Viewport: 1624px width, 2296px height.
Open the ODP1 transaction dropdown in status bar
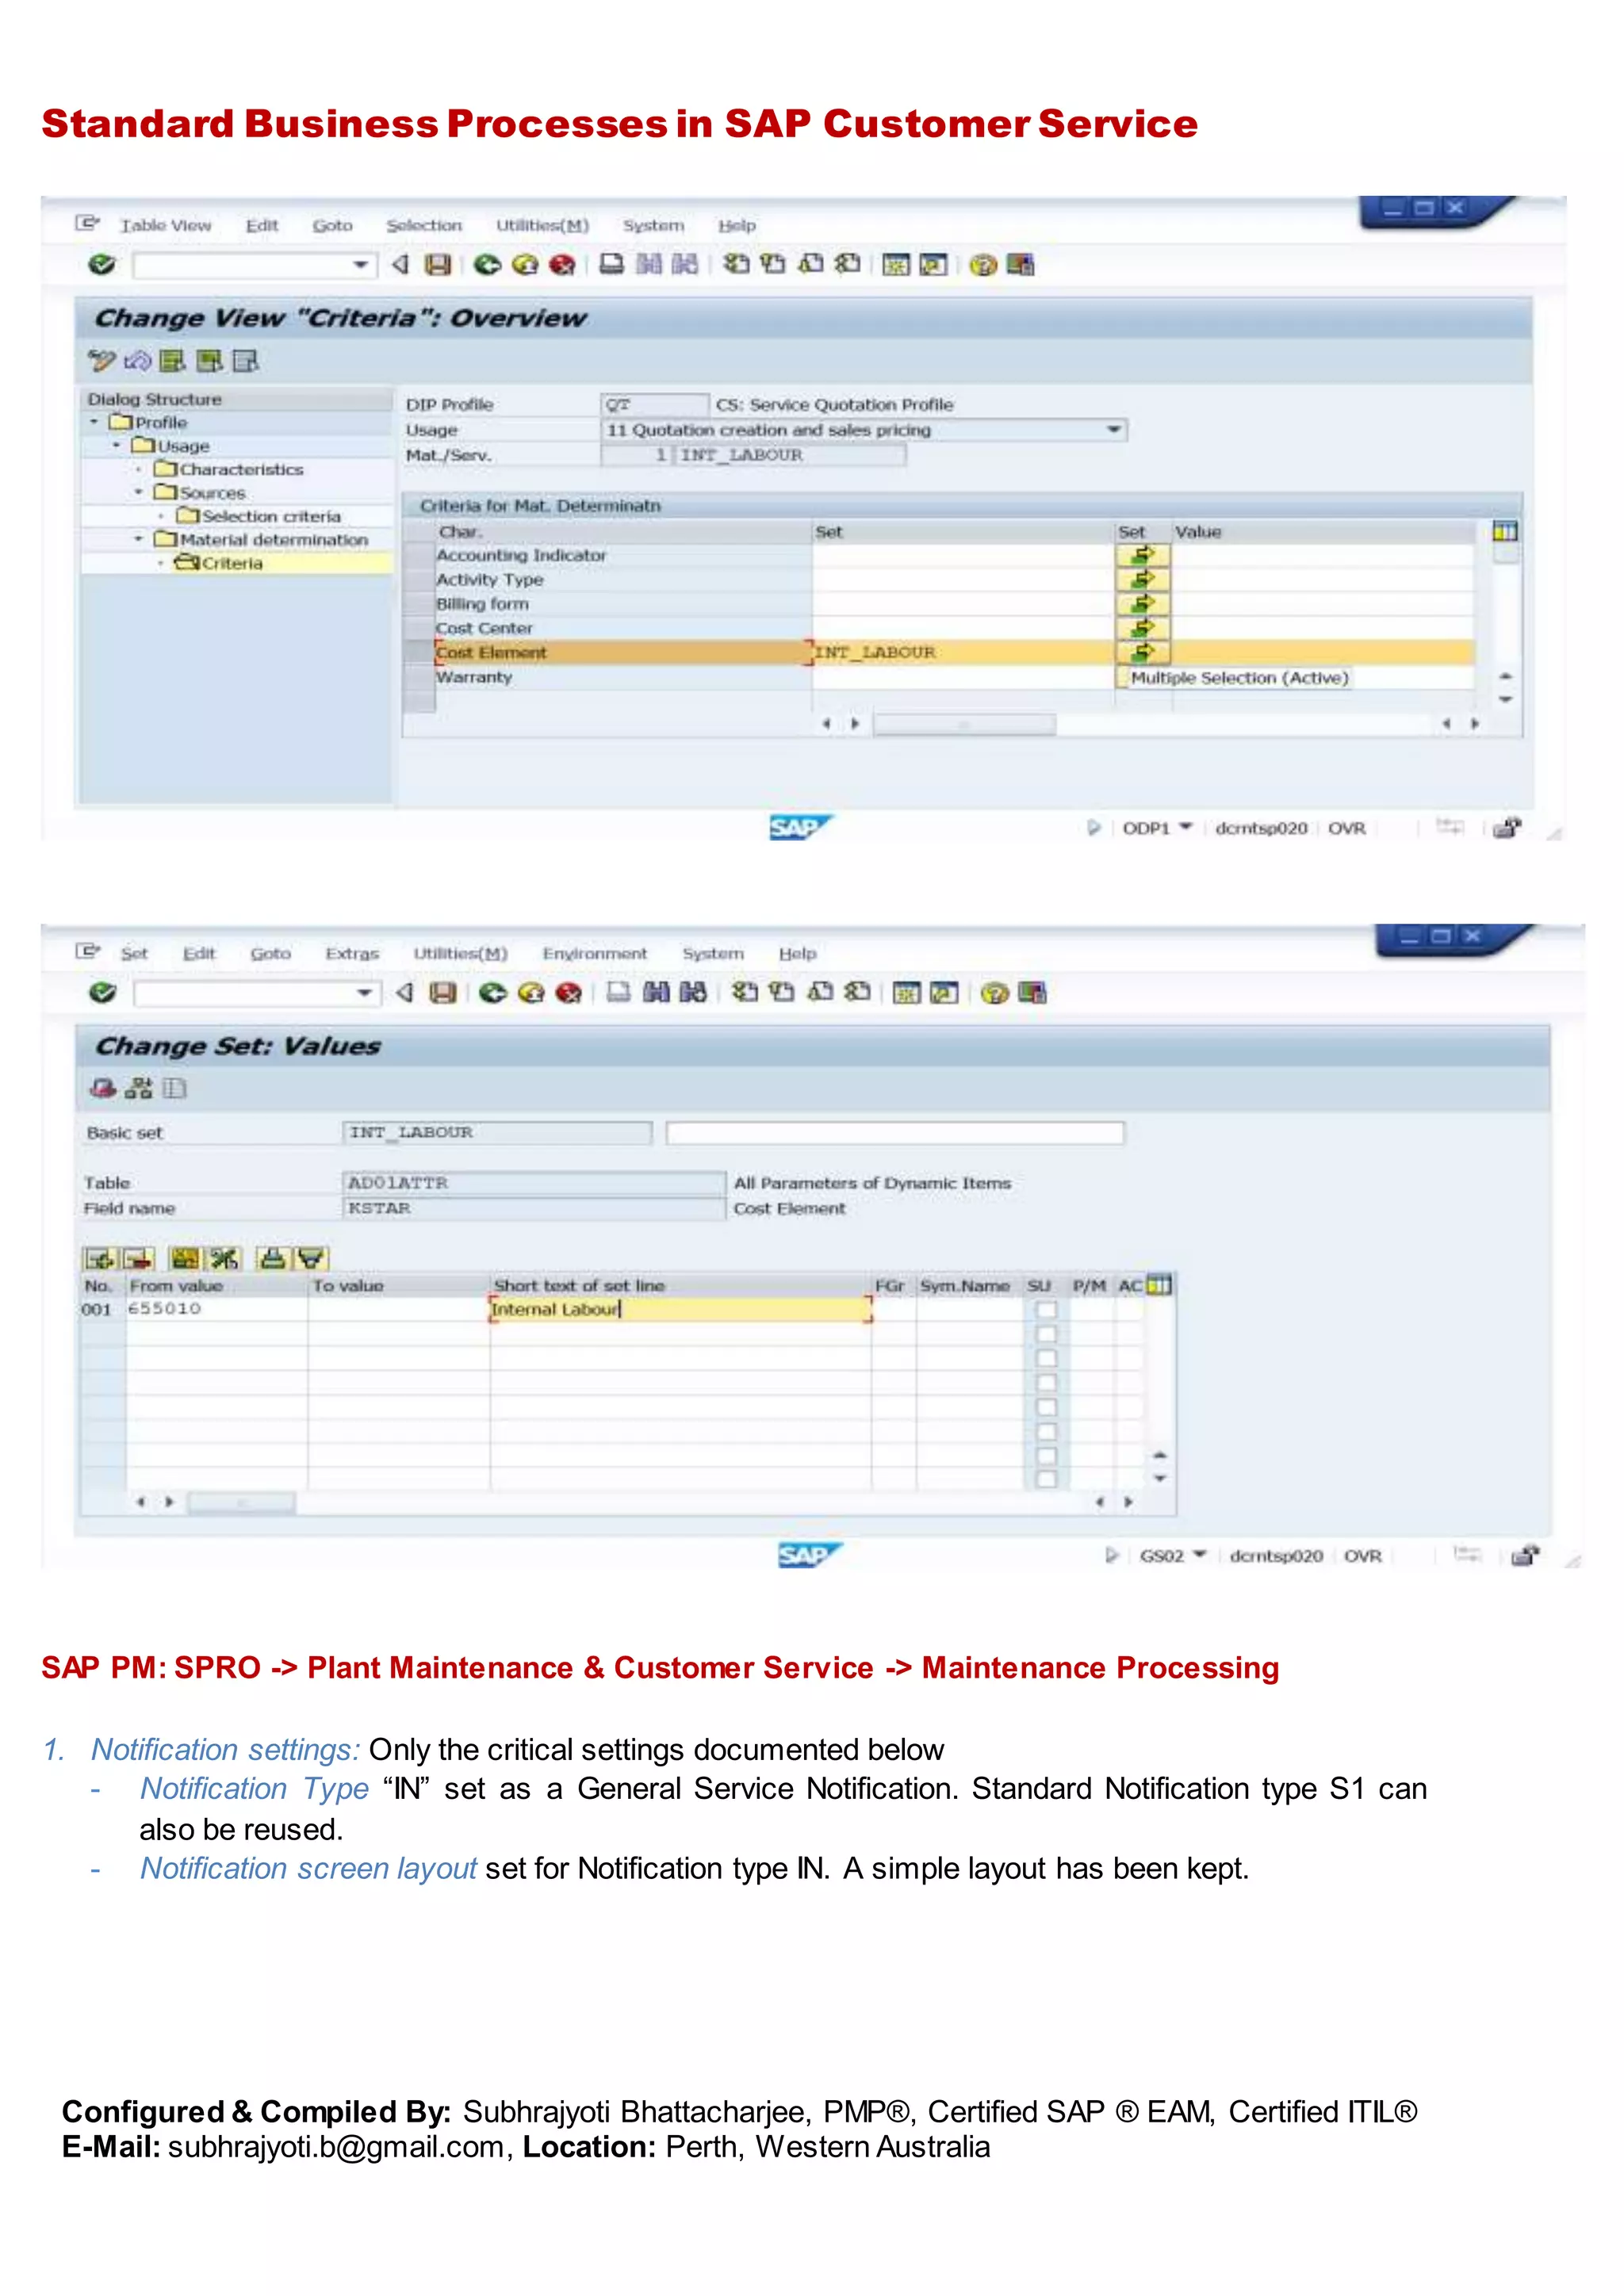pos(1186,827)
